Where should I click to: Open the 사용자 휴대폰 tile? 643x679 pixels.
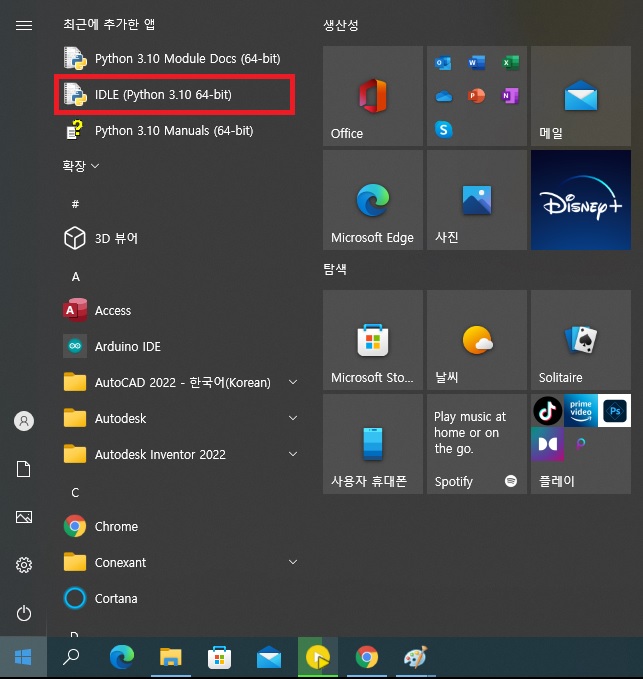point(373,444)
